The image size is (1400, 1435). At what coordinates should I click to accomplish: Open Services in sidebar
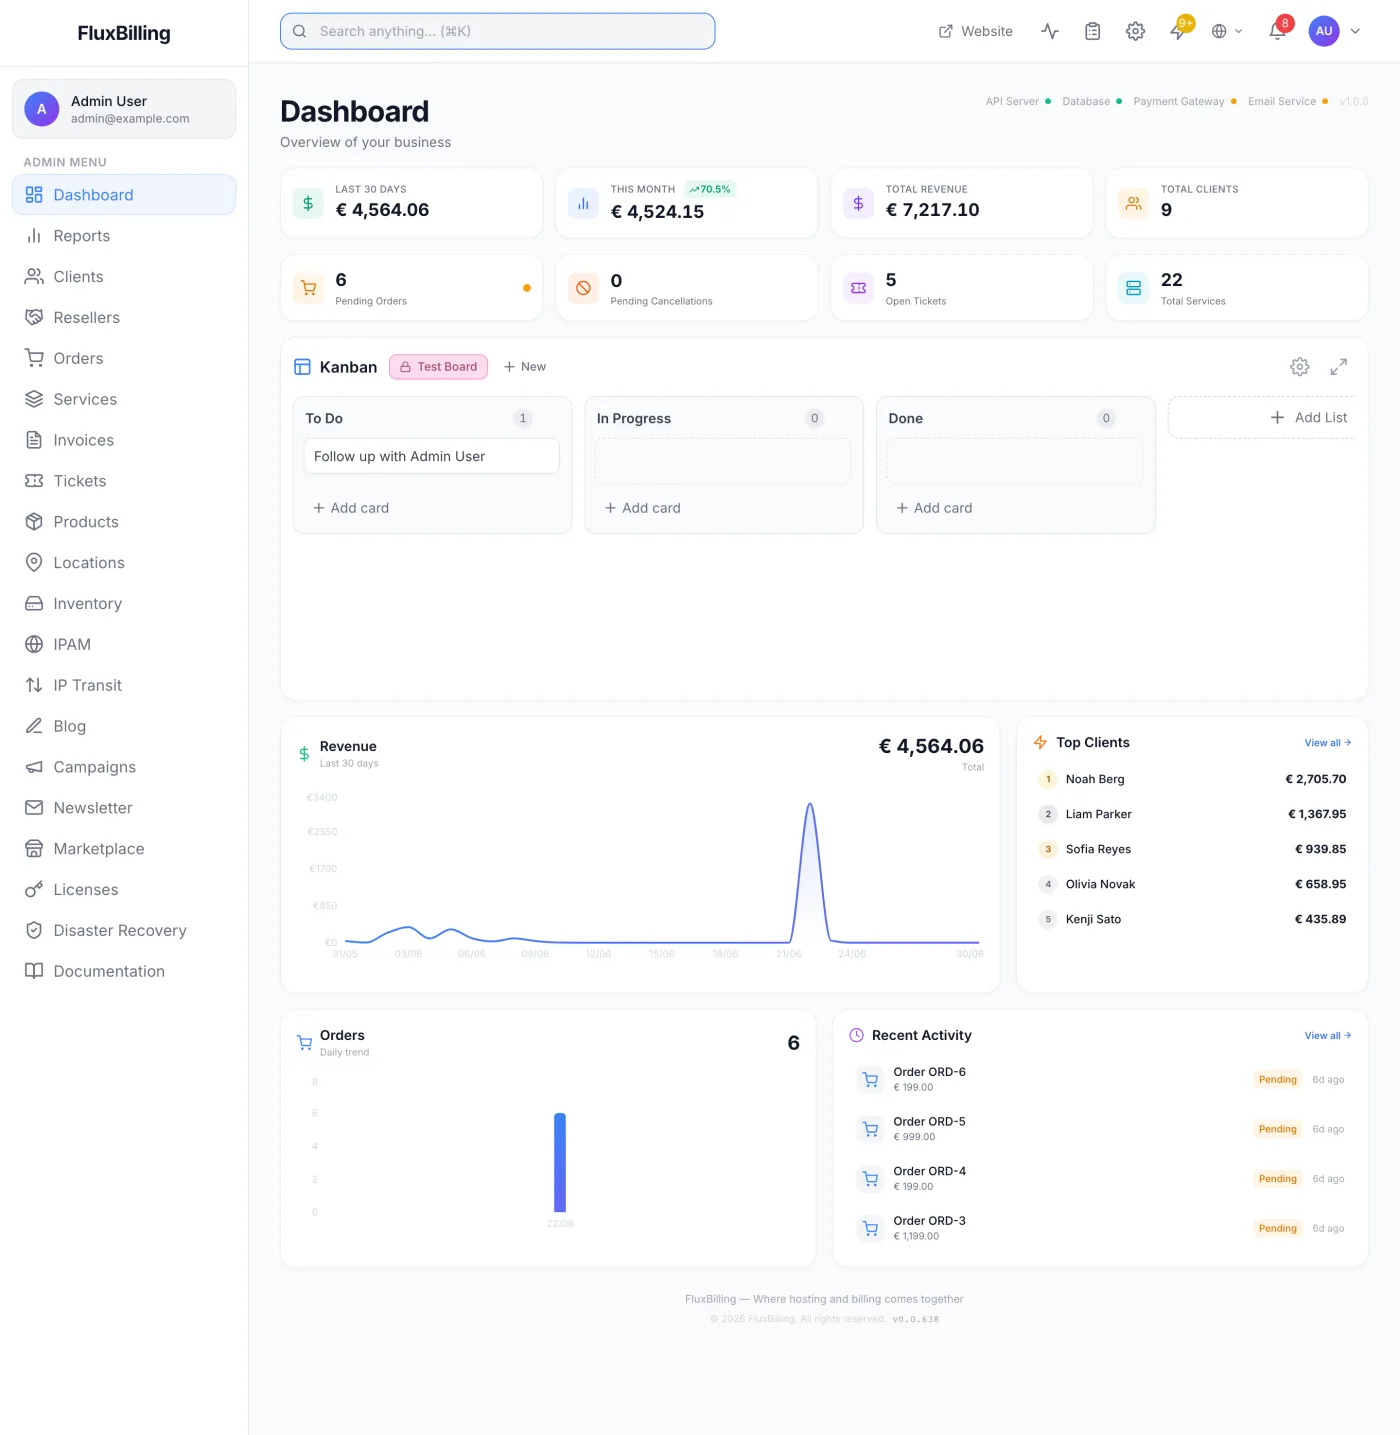124,399
